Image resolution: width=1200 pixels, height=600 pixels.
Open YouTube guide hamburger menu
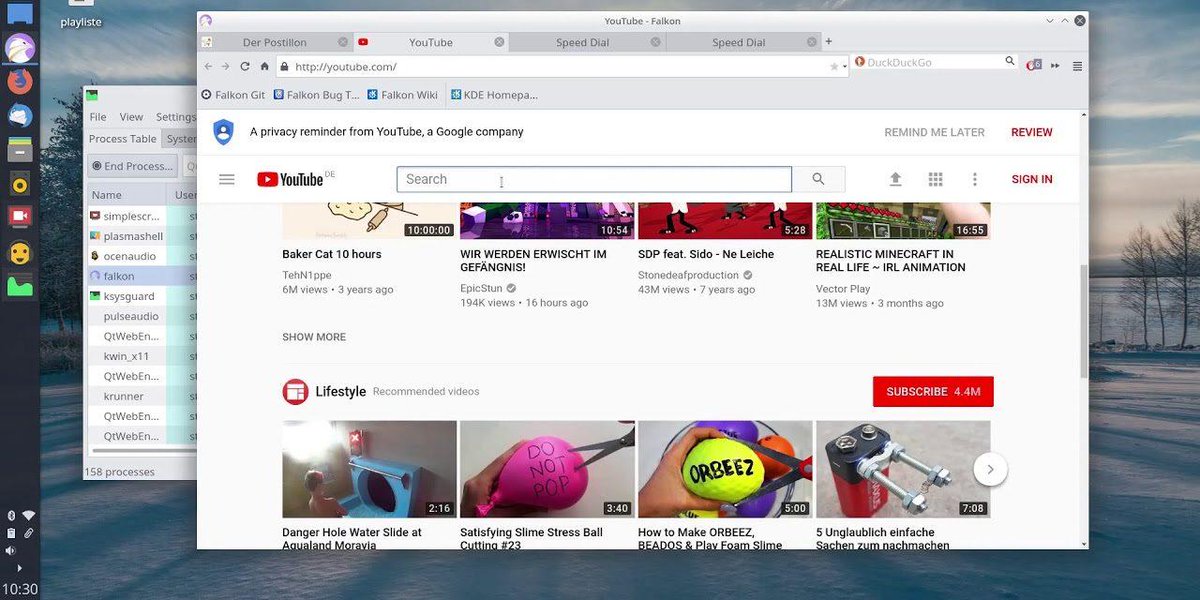coord(227,179)
